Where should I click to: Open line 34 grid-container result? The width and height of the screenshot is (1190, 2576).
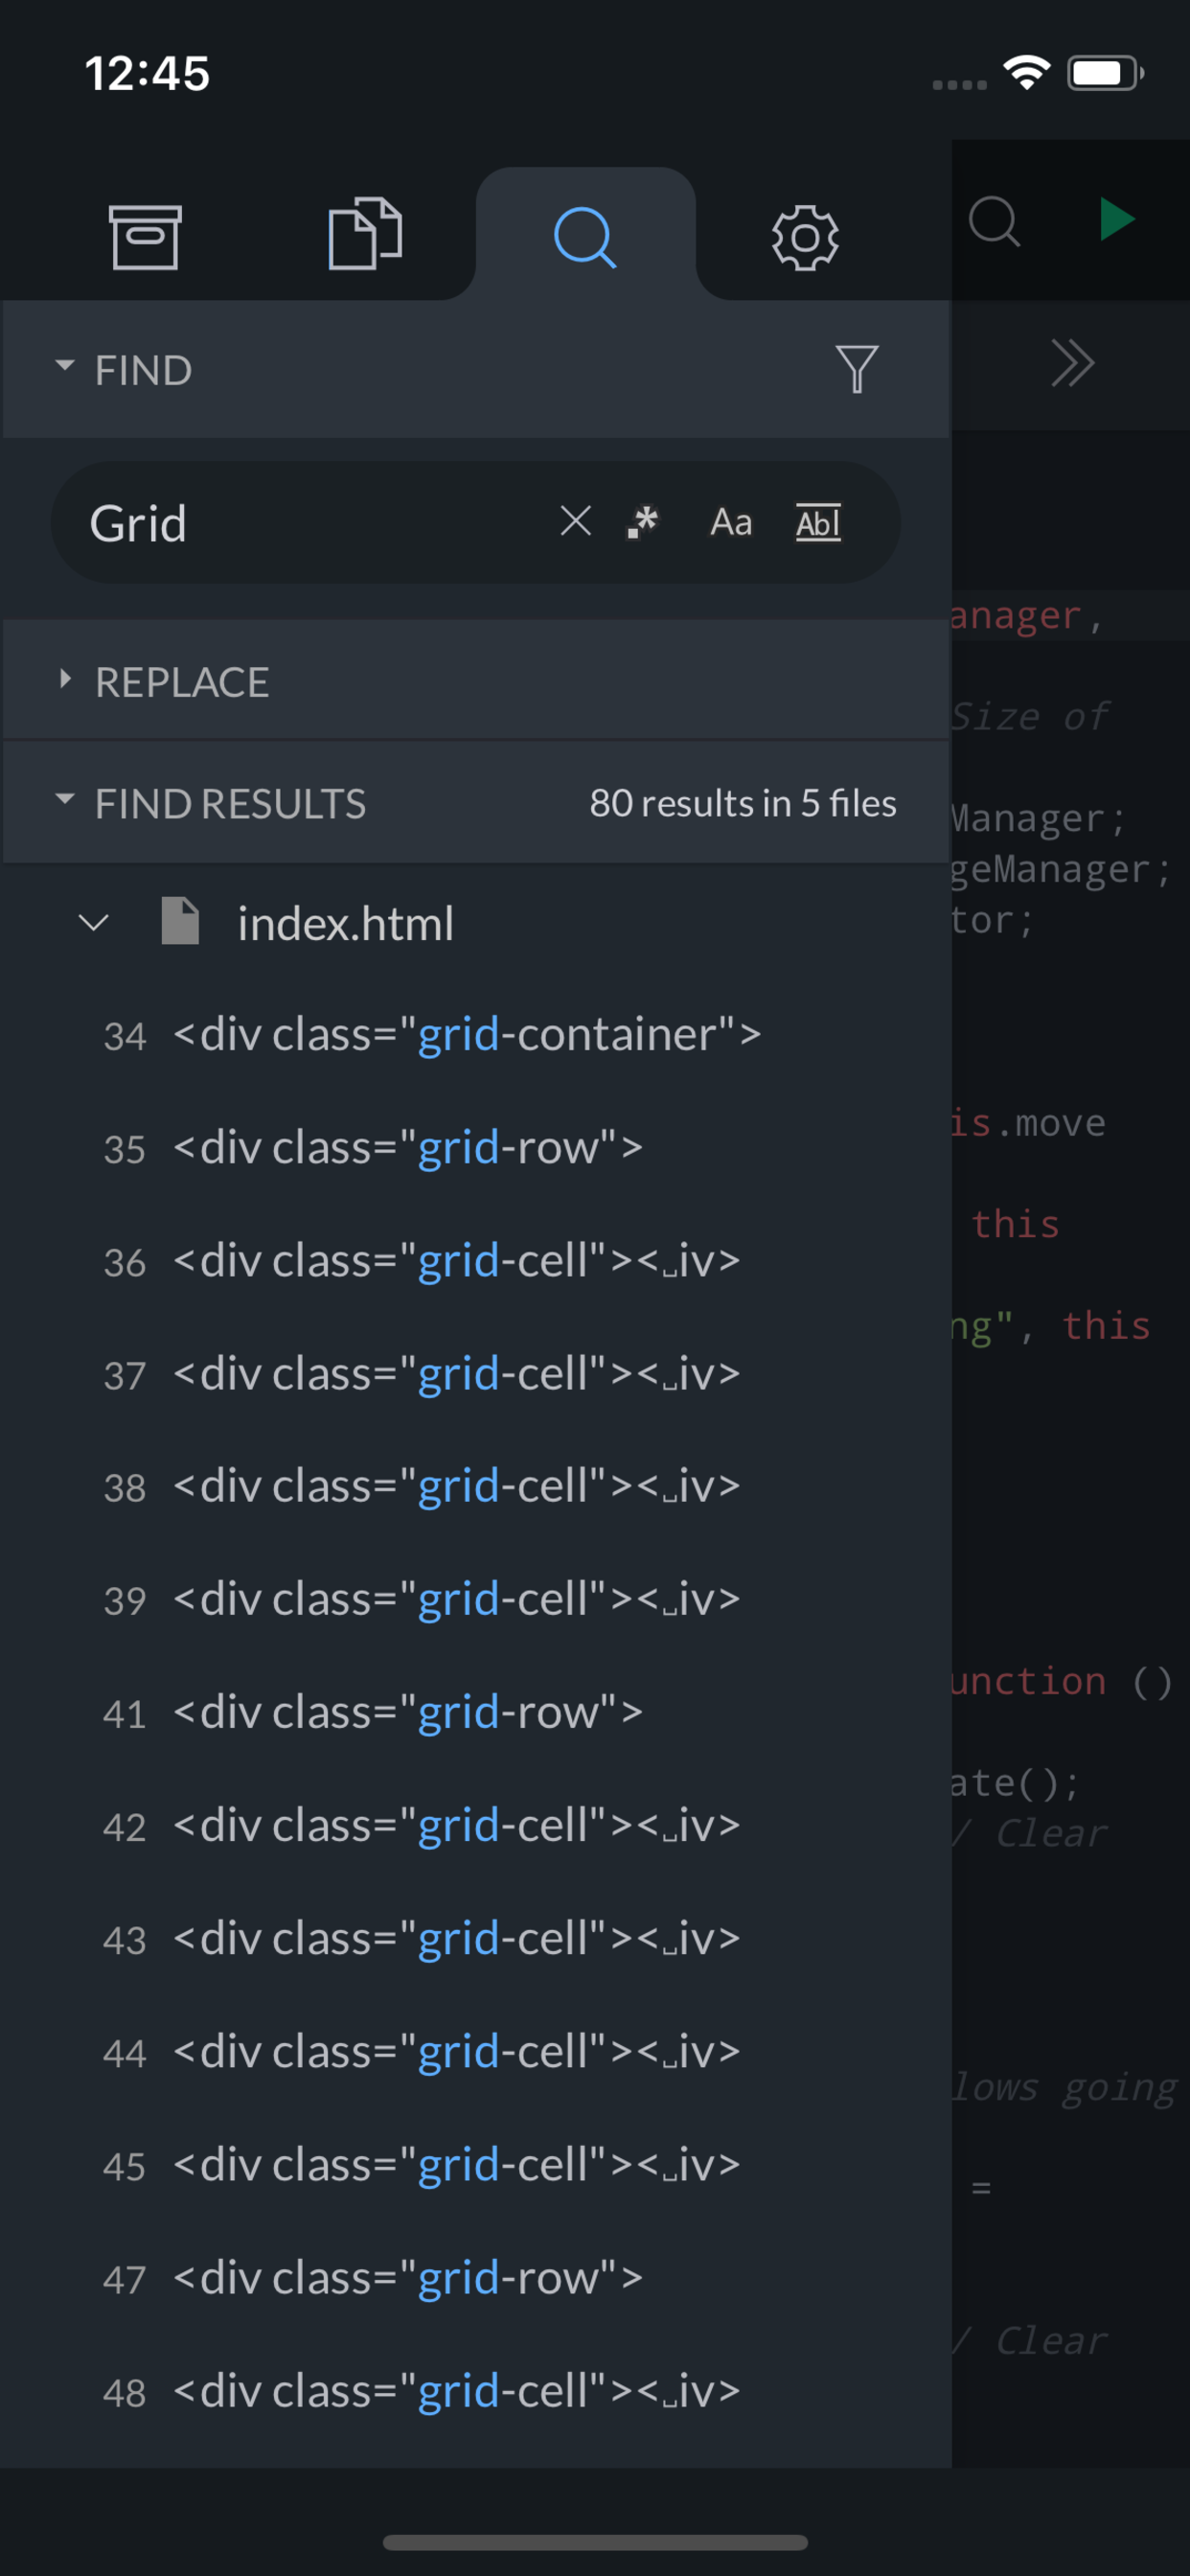tap(467, 1035)
